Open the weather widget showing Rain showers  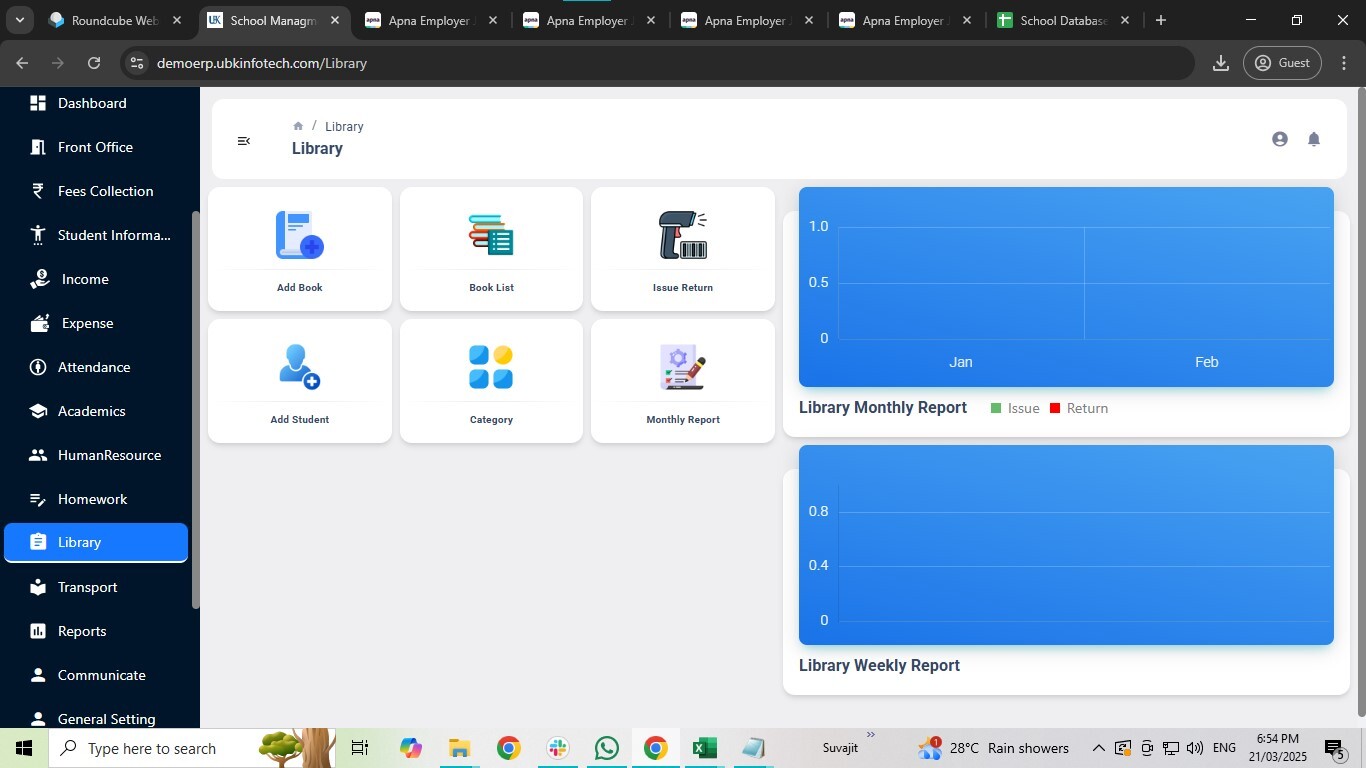click(994, 748)
